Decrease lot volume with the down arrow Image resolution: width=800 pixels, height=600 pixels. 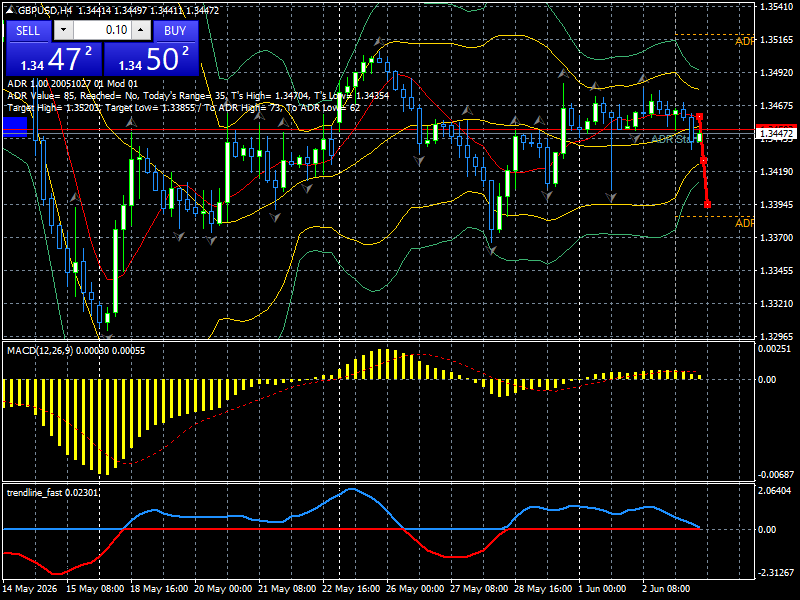click(x=63, y=31)
